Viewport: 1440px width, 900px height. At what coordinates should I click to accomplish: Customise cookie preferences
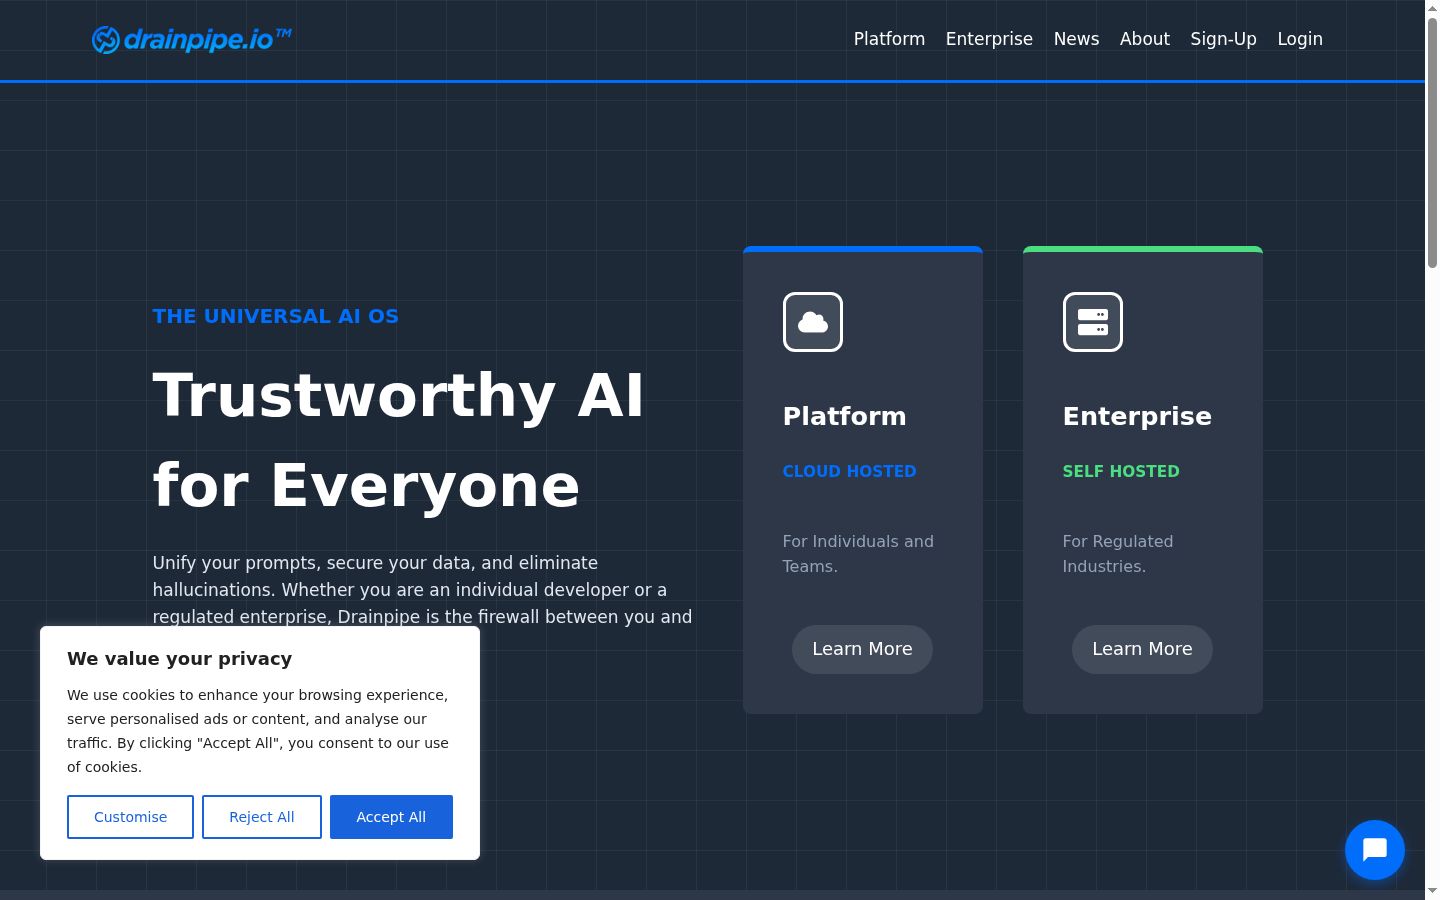click(x=130, y=817)
